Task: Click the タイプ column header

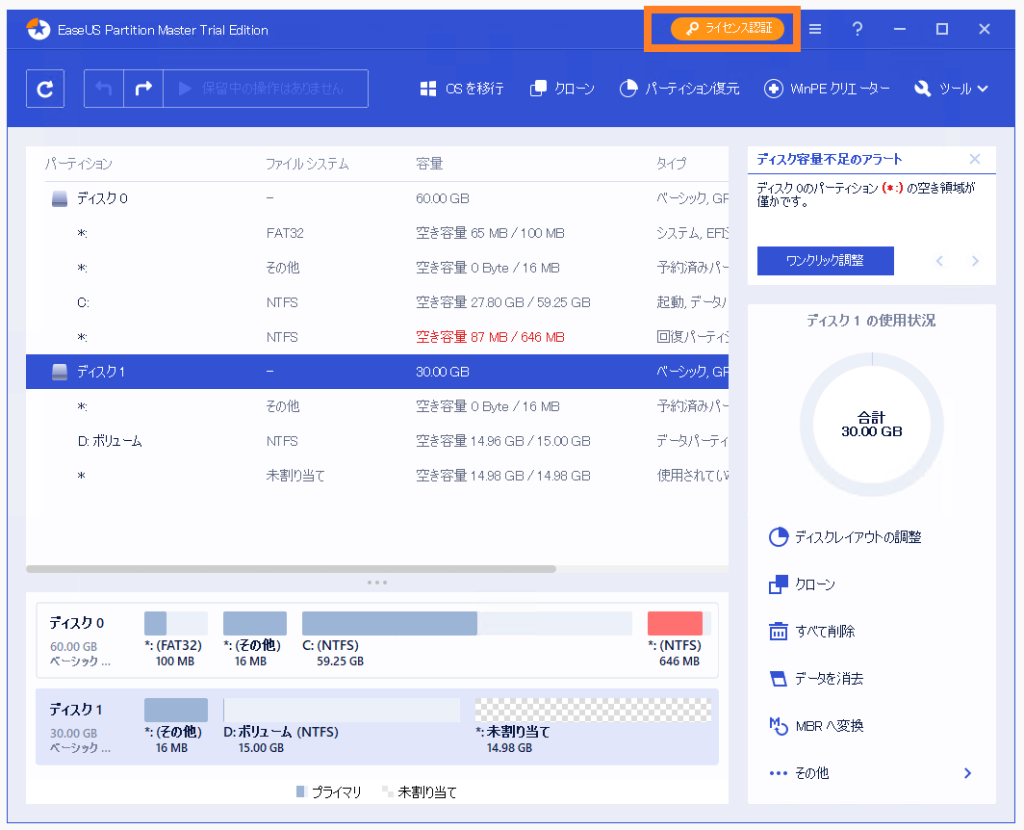Action: pyautogui.click(x=671, y=163)
